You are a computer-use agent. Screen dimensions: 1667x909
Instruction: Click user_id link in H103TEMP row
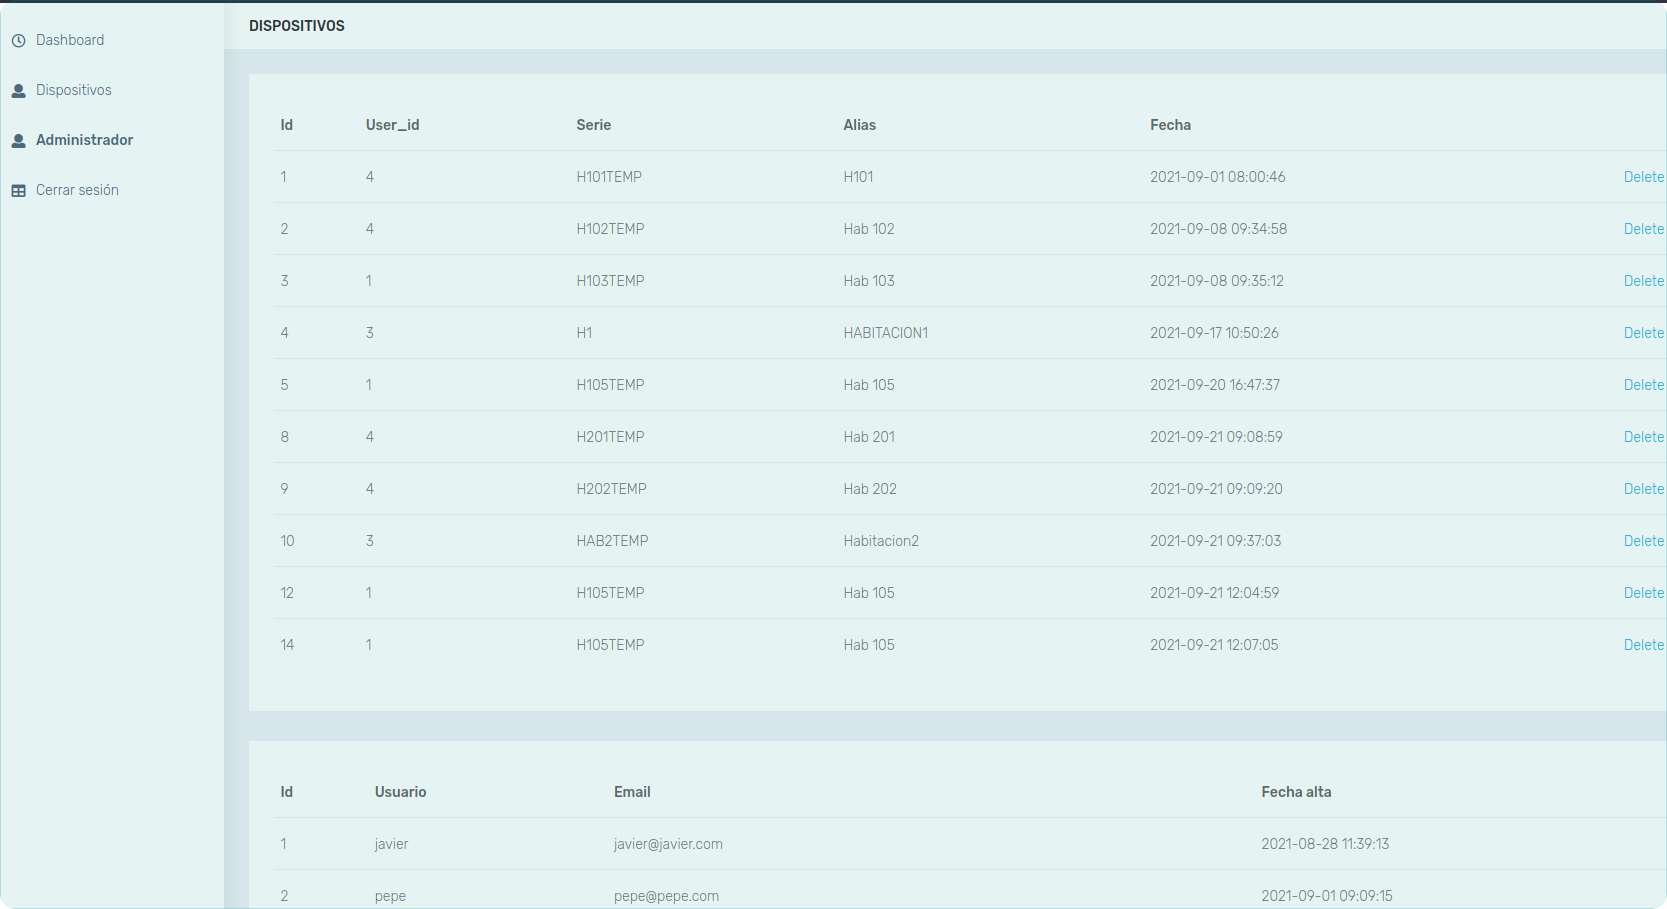tap(369, 281)
